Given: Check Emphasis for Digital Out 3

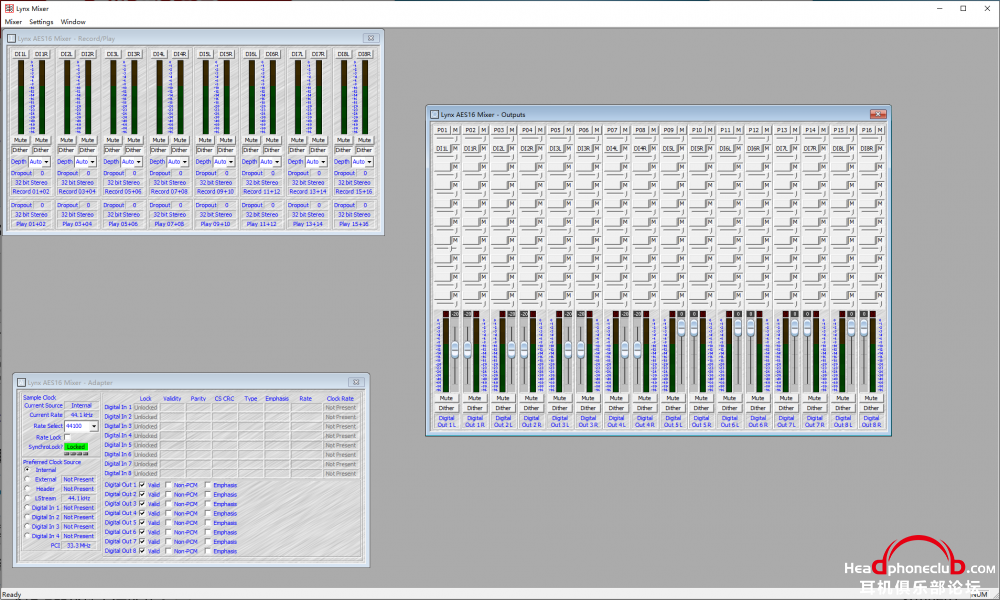Looking at the screenshot, I should click(208, 504).
